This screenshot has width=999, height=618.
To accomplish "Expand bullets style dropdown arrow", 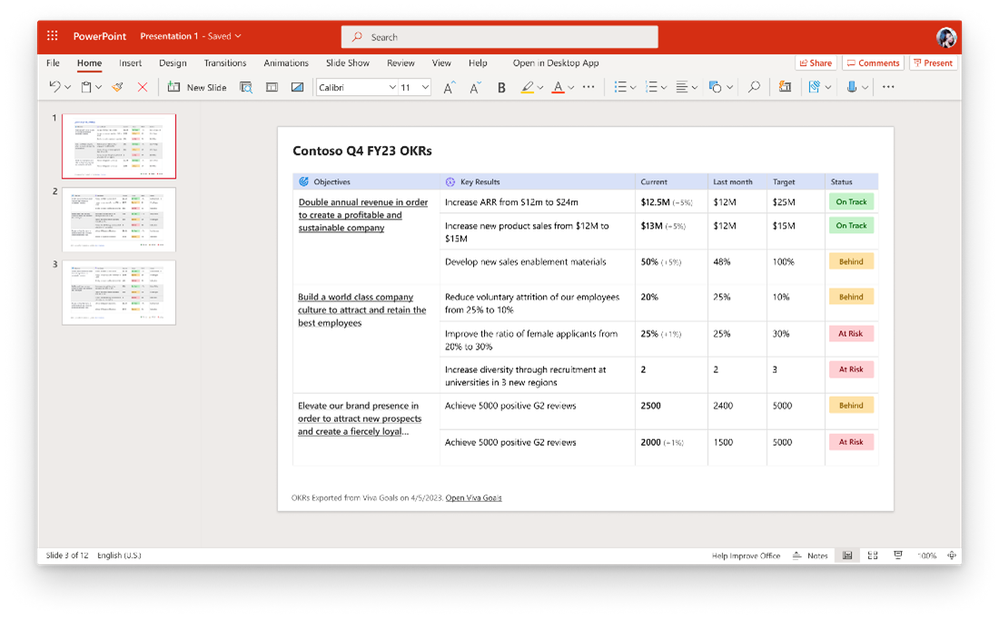I will coord(633,88).
